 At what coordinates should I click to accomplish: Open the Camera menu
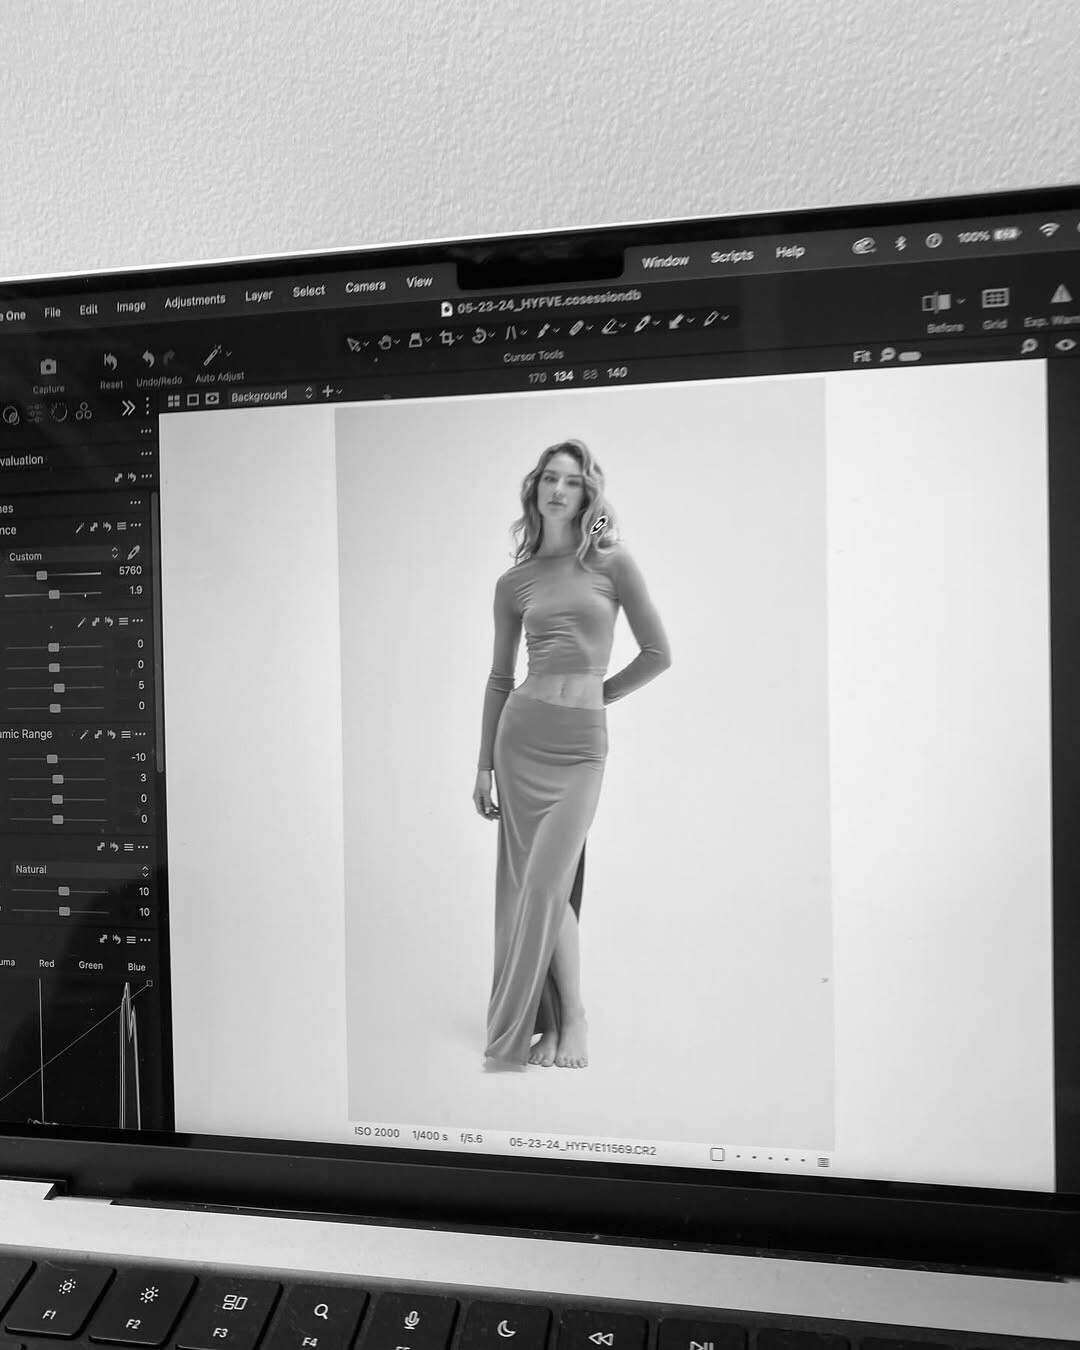pos(365,287)
